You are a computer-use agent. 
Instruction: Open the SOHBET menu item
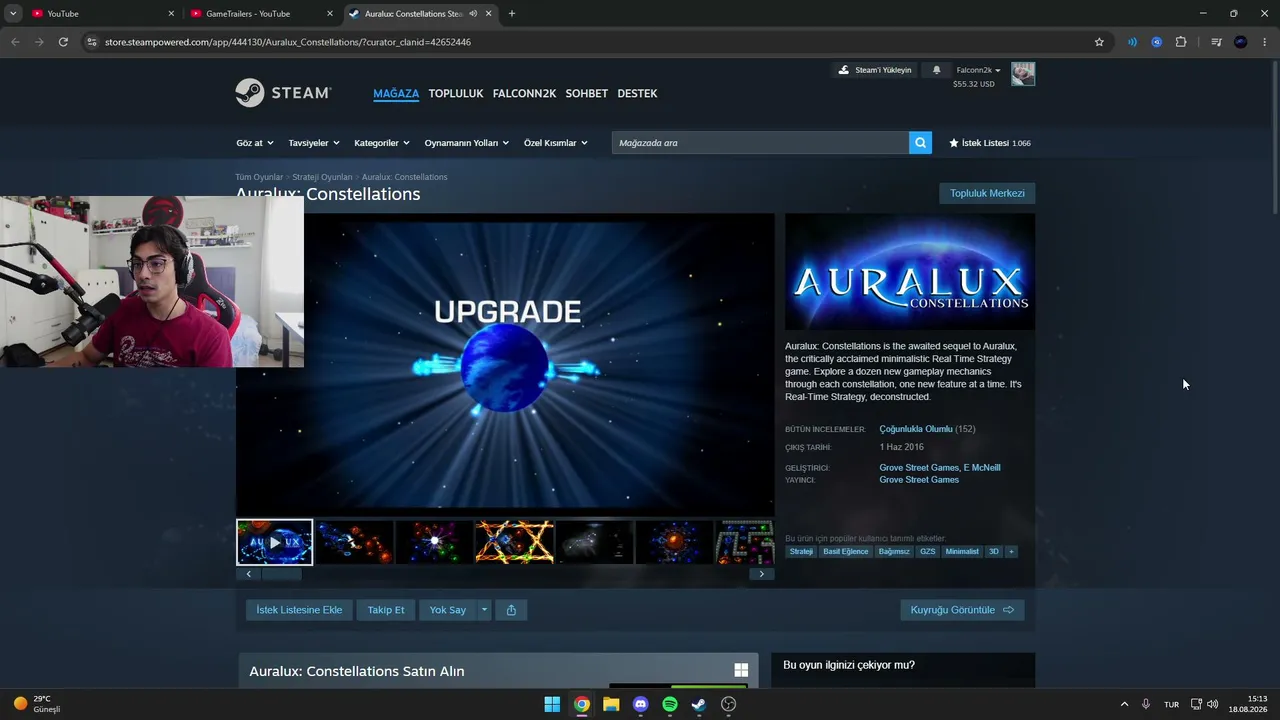coord(587,93)
